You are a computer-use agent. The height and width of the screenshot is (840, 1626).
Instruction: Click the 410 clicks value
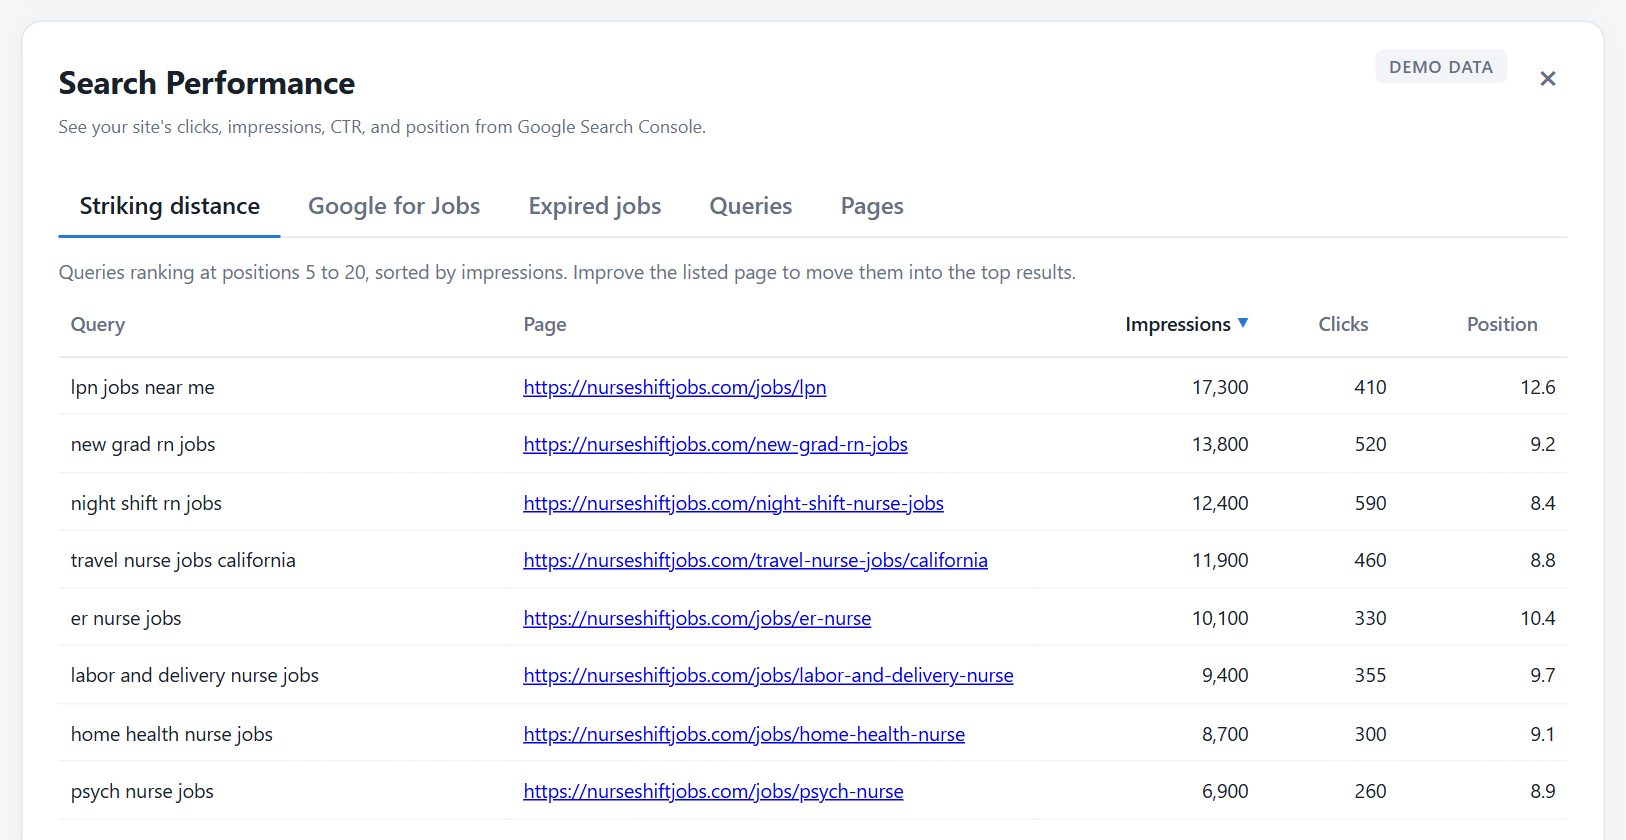1370,387
